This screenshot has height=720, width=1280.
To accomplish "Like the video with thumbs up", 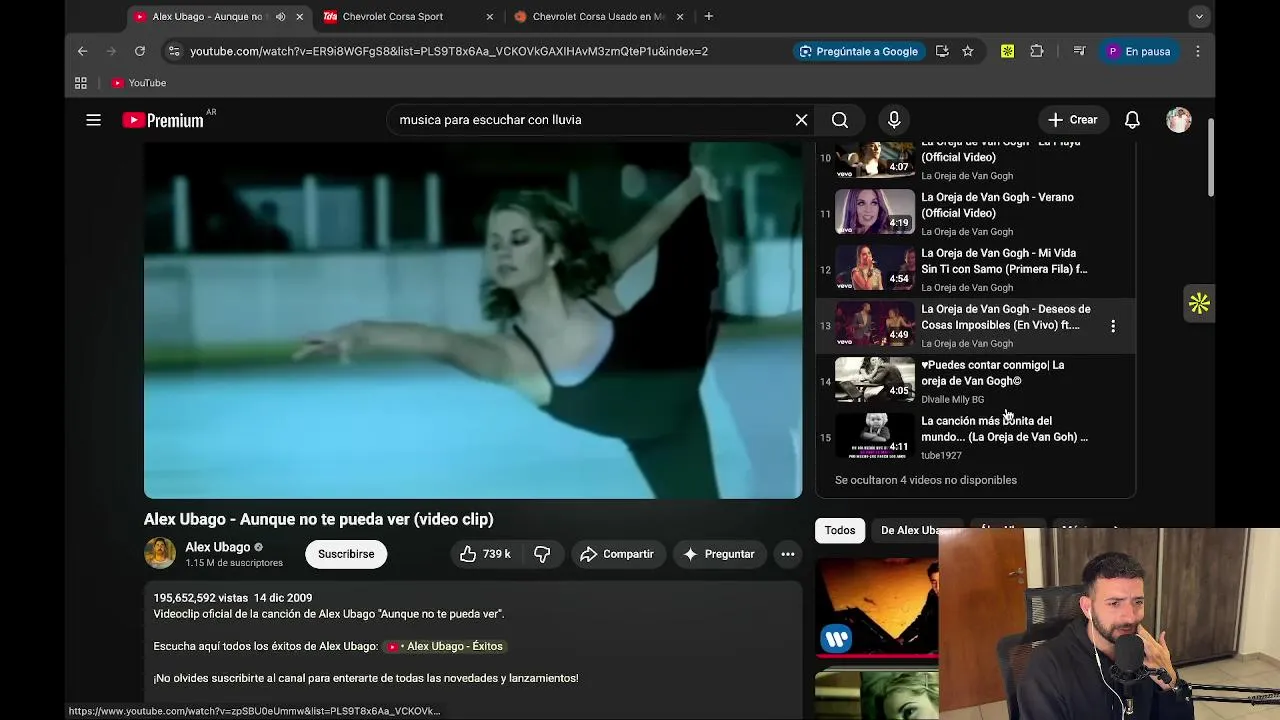I will (x=486, y=554).
